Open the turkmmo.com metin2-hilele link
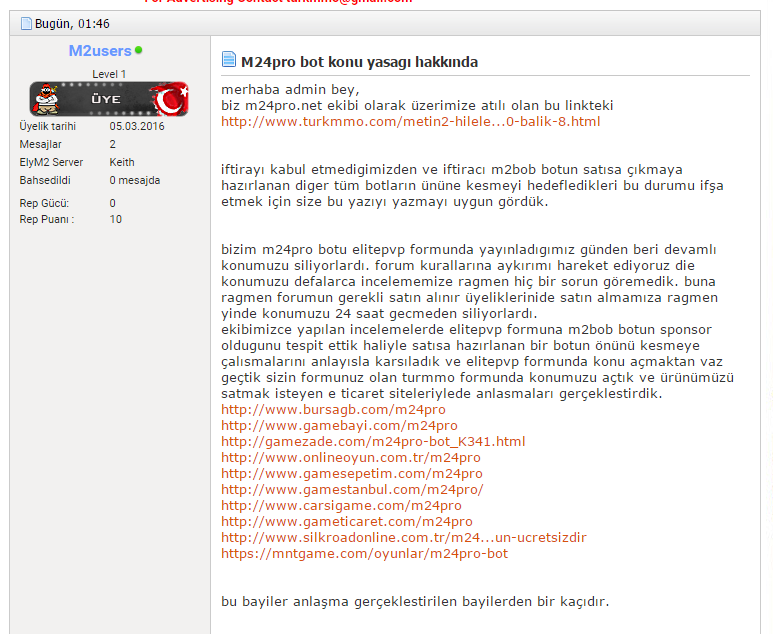This screenshot has height=634, width=773. pos(411,121)
